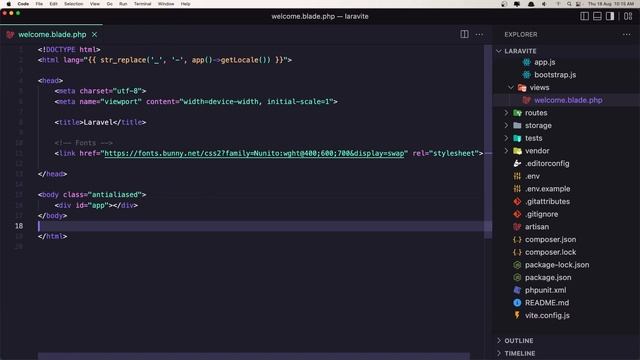Click the Laravel title text in code
640x360 pixels.
[x=98, y=122]
